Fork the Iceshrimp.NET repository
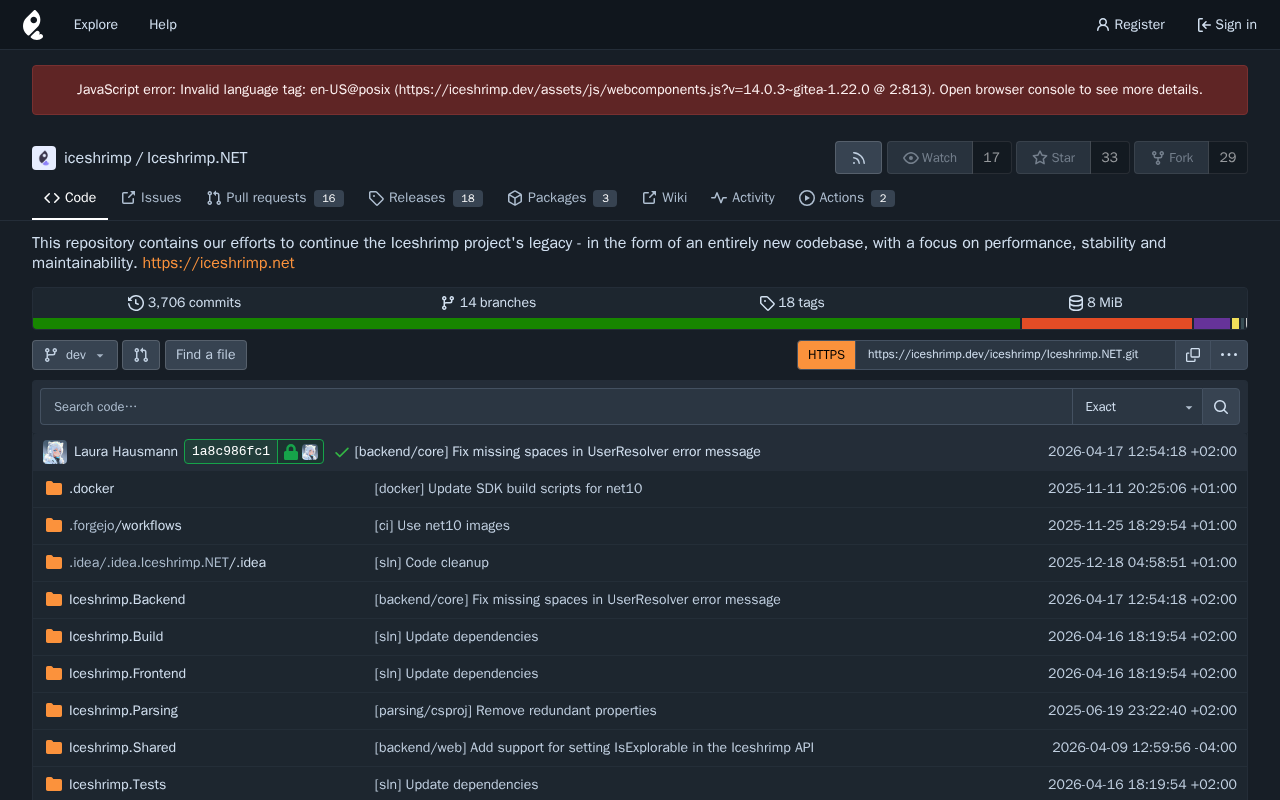This screenshot has height=800, width=1280. pyautogui.click(x=1171, y=158)
